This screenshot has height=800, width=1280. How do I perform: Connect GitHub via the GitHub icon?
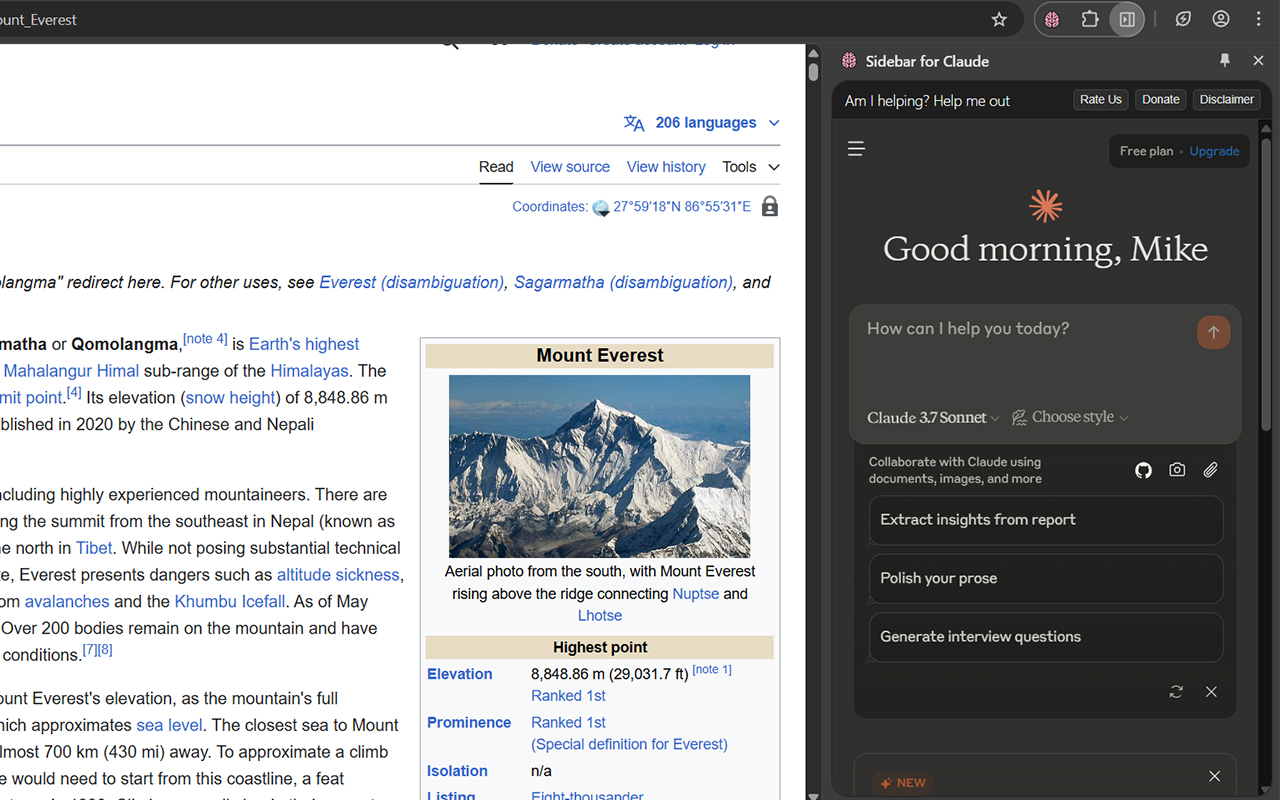click(x=1143, y=470)
